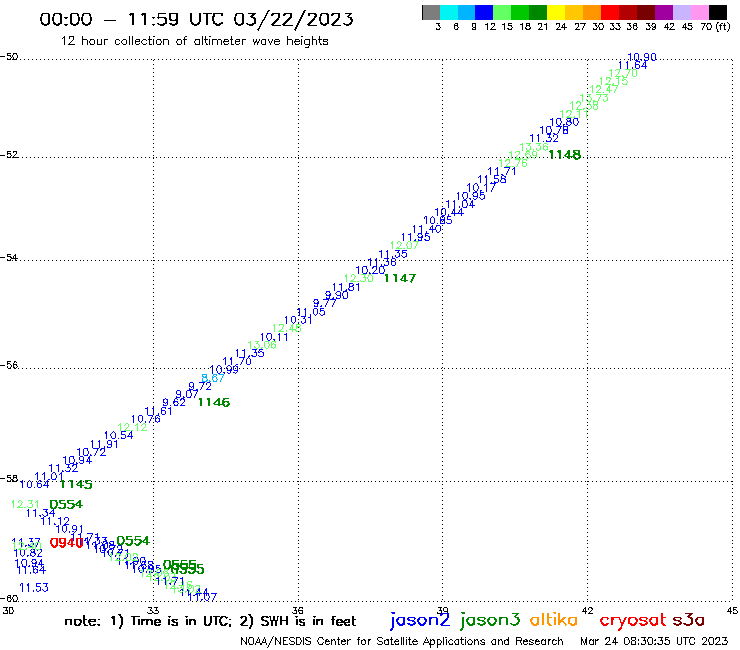This screenshot has height=650, width=740.
Task: Click the pink swatch near the 70 label
Action: click(699, 12)
